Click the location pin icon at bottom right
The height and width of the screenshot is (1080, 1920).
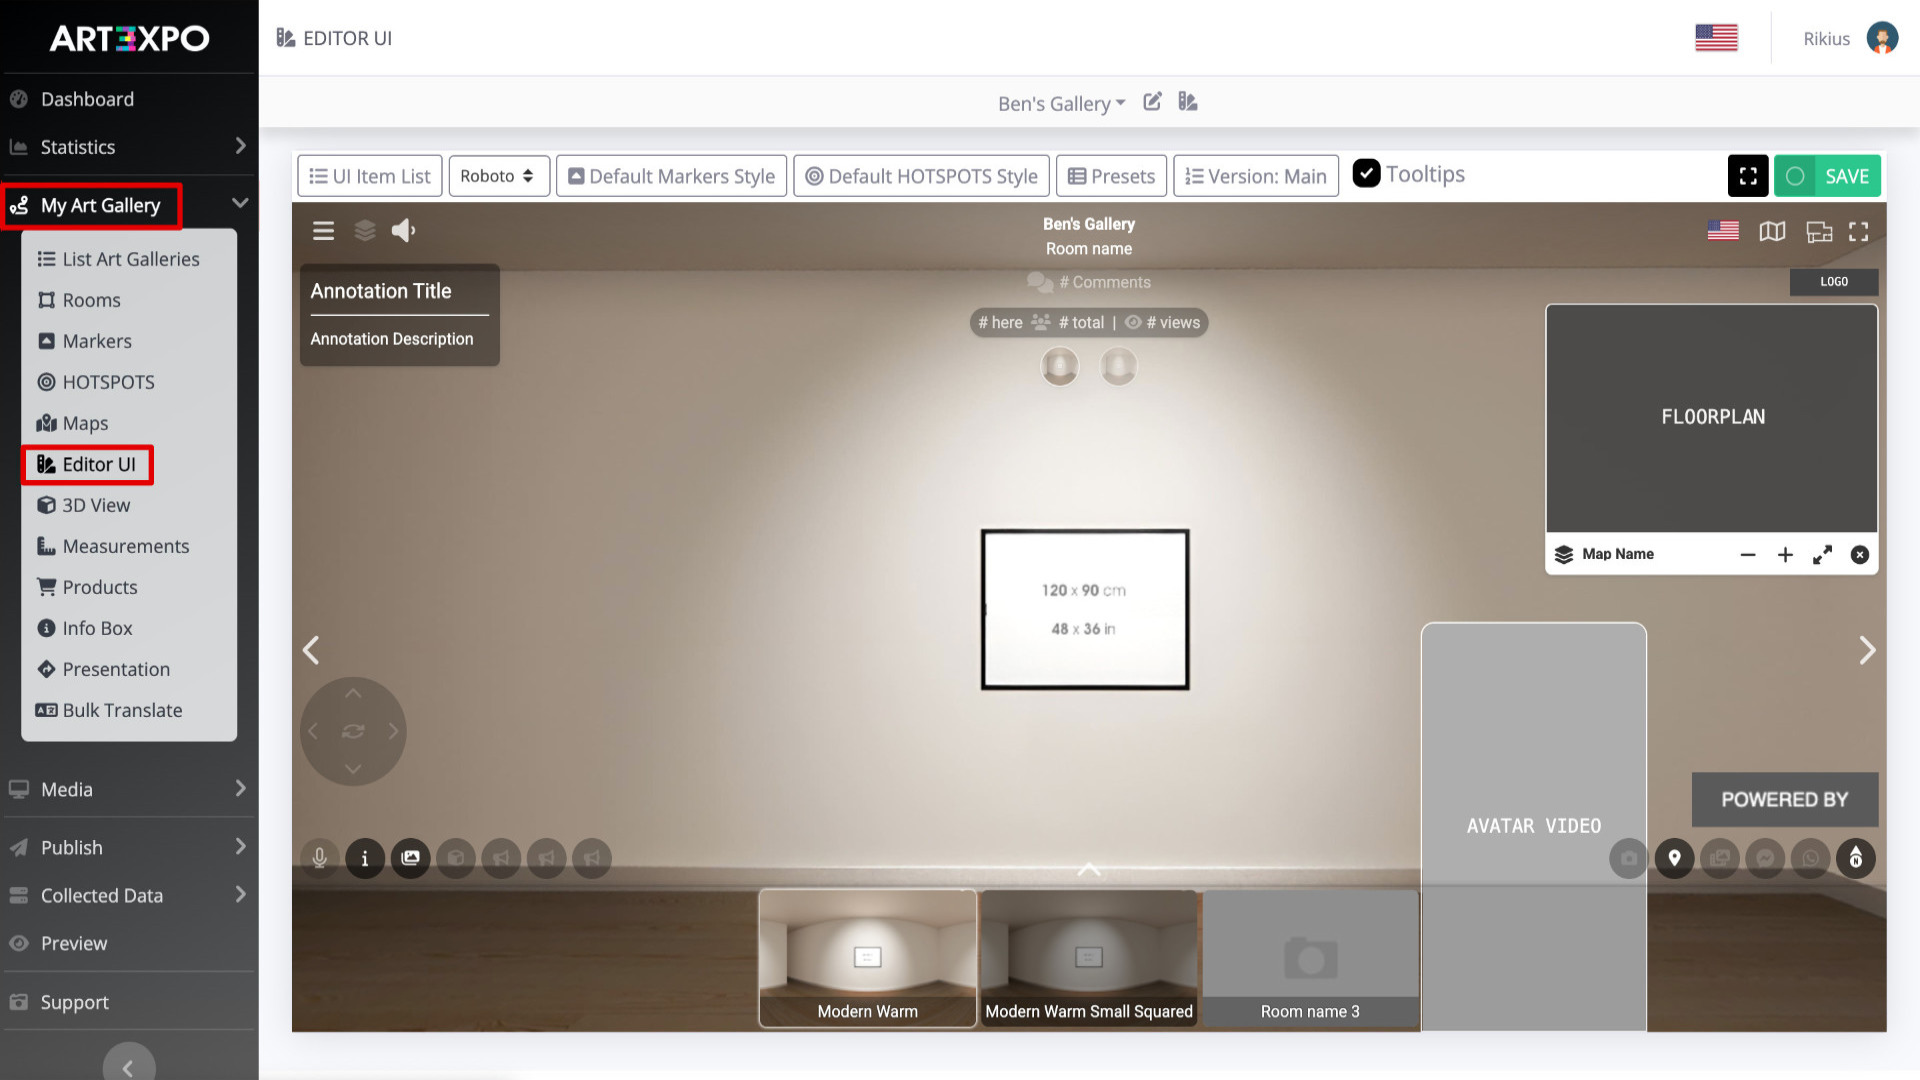pyautogui.click(x=1674, y=858)
